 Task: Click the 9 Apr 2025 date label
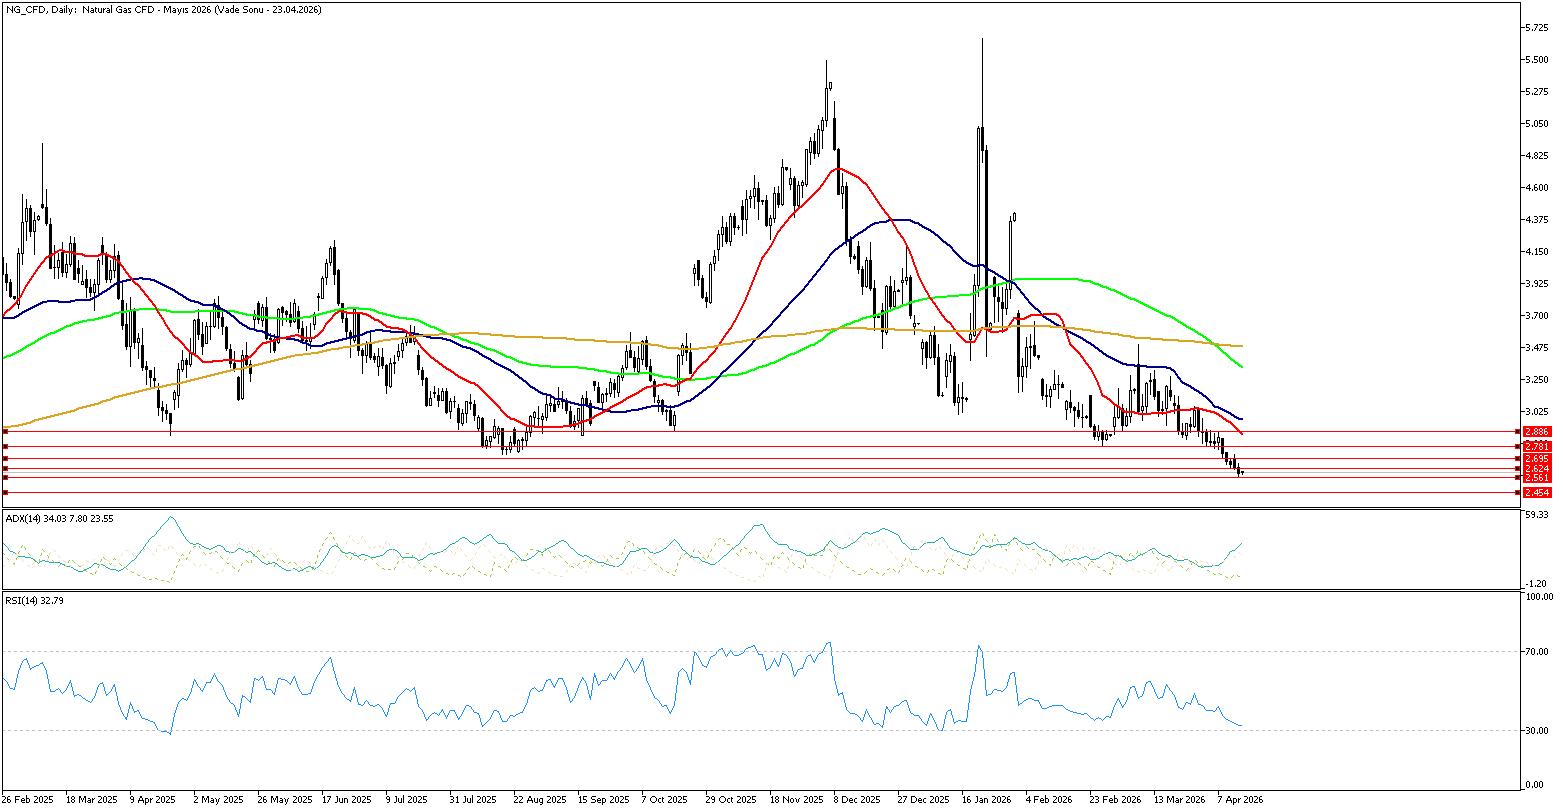pos(153,800)
